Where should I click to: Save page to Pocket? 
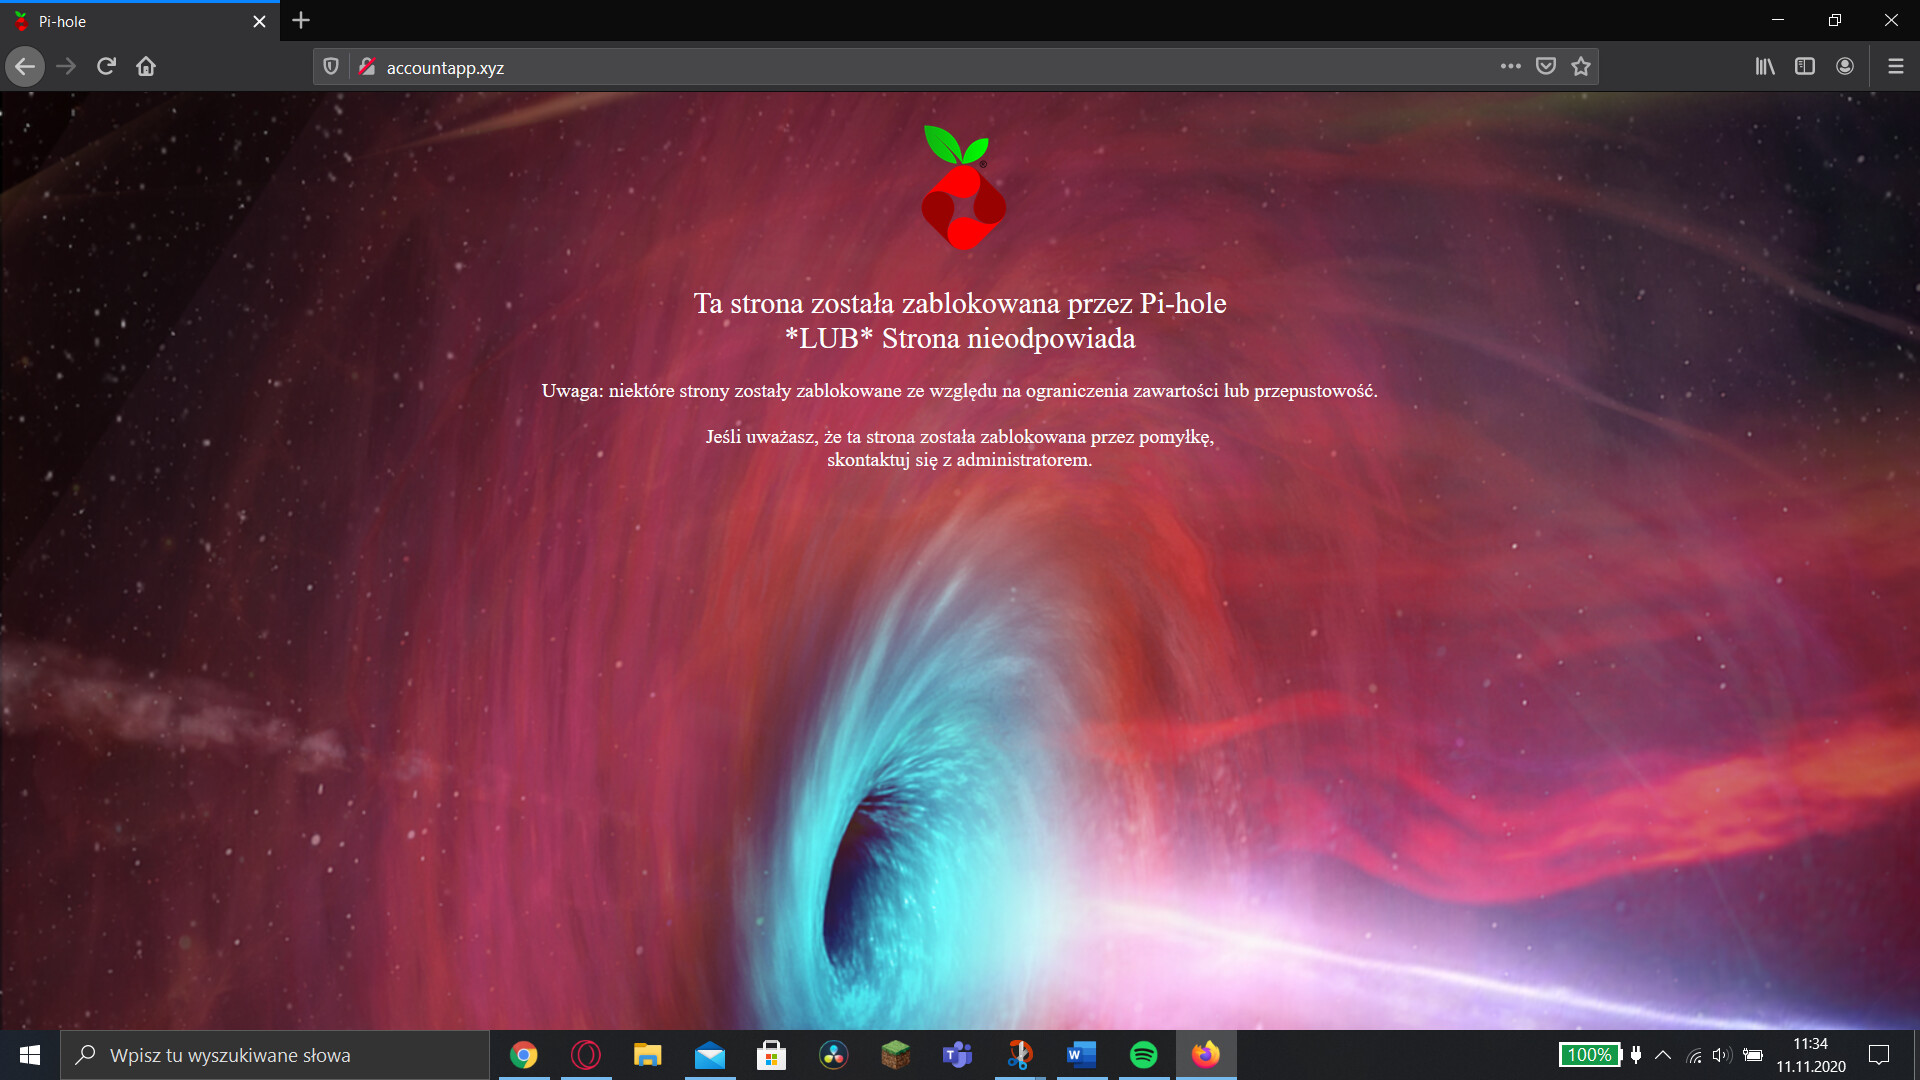(x=1546, y=66)
